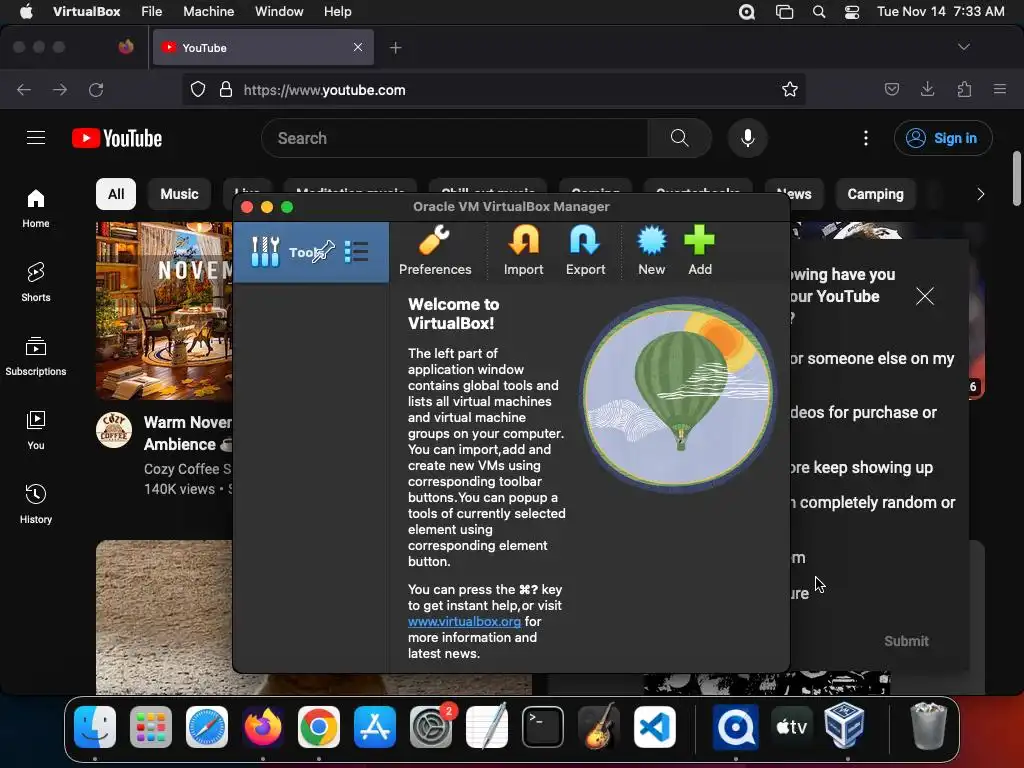Screen dimensions: 1024x768
Task: Open Subscriptions in YouTube sidebar
Action: (36, 356)
